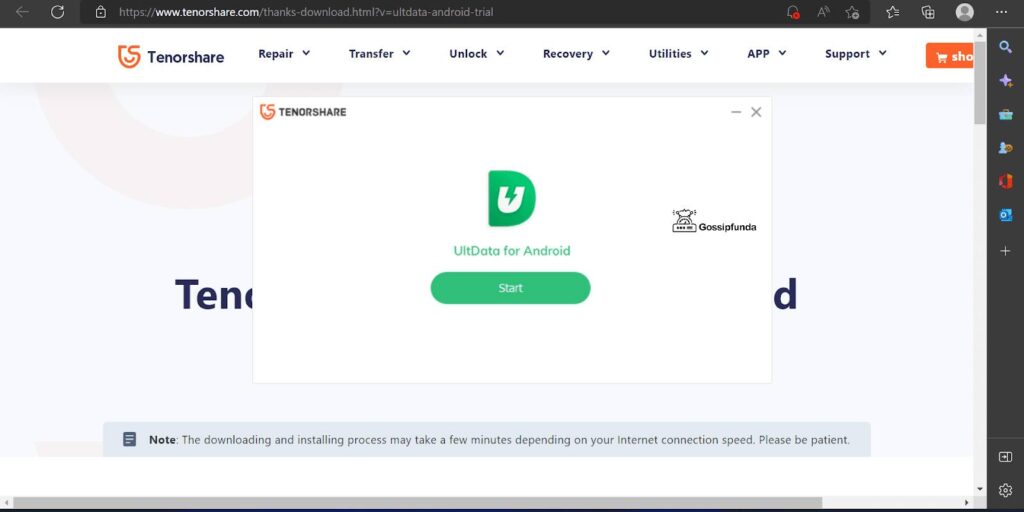
Task: Open the sidebar Games icon
Action: point(1006,148)
